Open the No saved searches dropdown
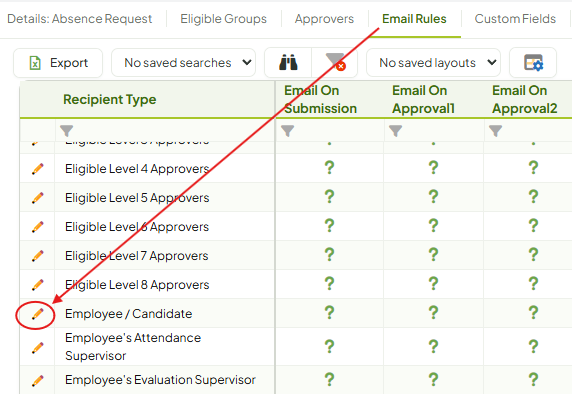 pyautogui.click(x=183, y=63)
